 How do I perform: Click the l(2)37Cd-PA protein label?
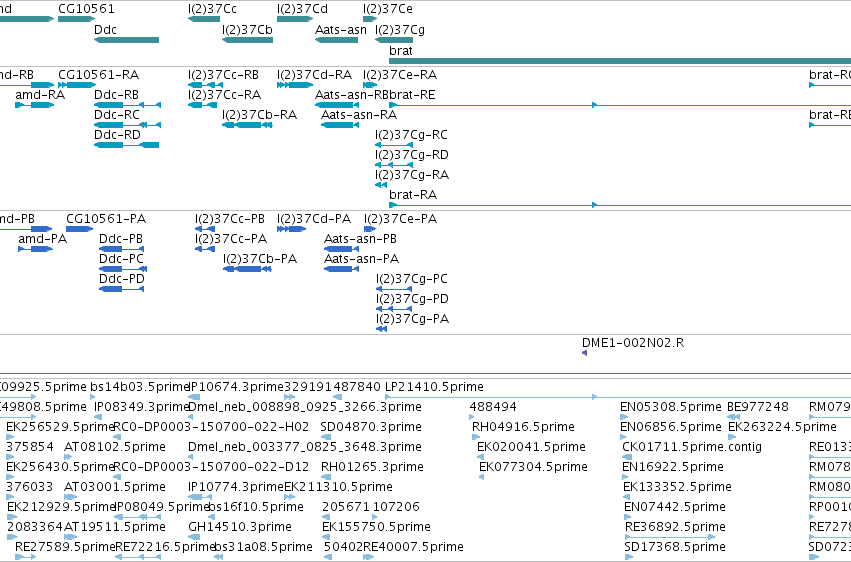[314, 219]
